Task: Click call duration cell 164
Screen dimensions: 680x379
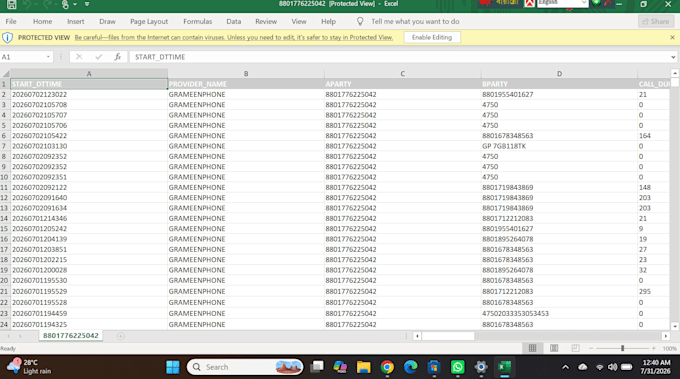Action: click(654, 136)
